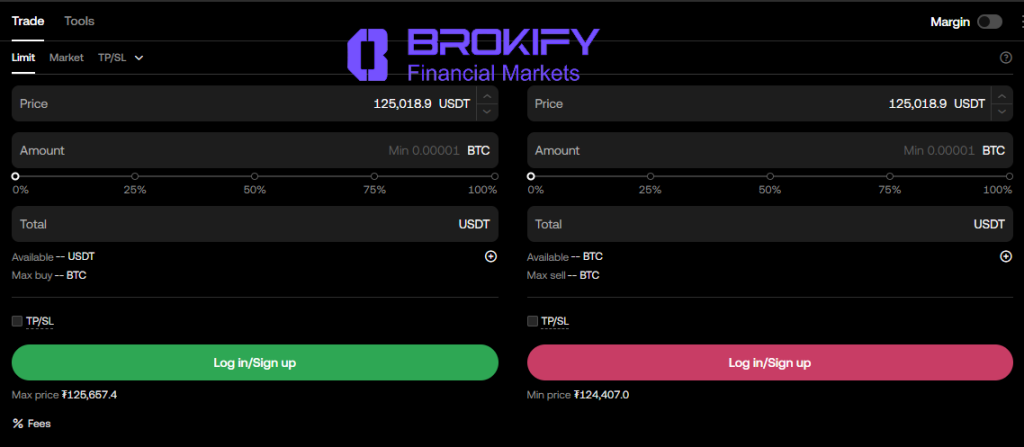
Task: Click the buy-side Amount input field
Action: coord(200,150)
